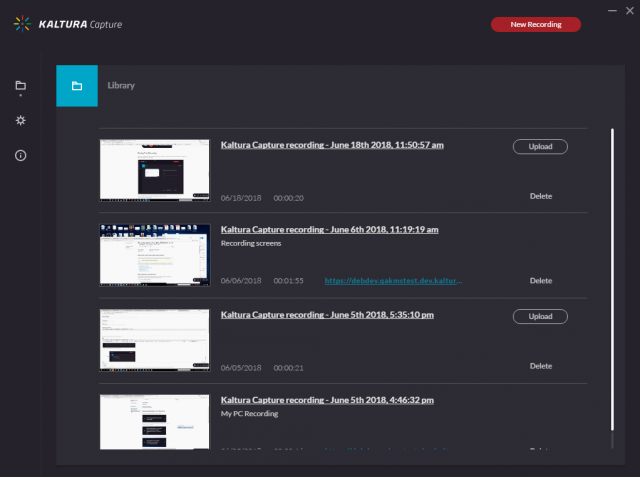Click thumbnail of 'Recording screens' recording
The height and width of the screenshot is (477, 640).
155,254
